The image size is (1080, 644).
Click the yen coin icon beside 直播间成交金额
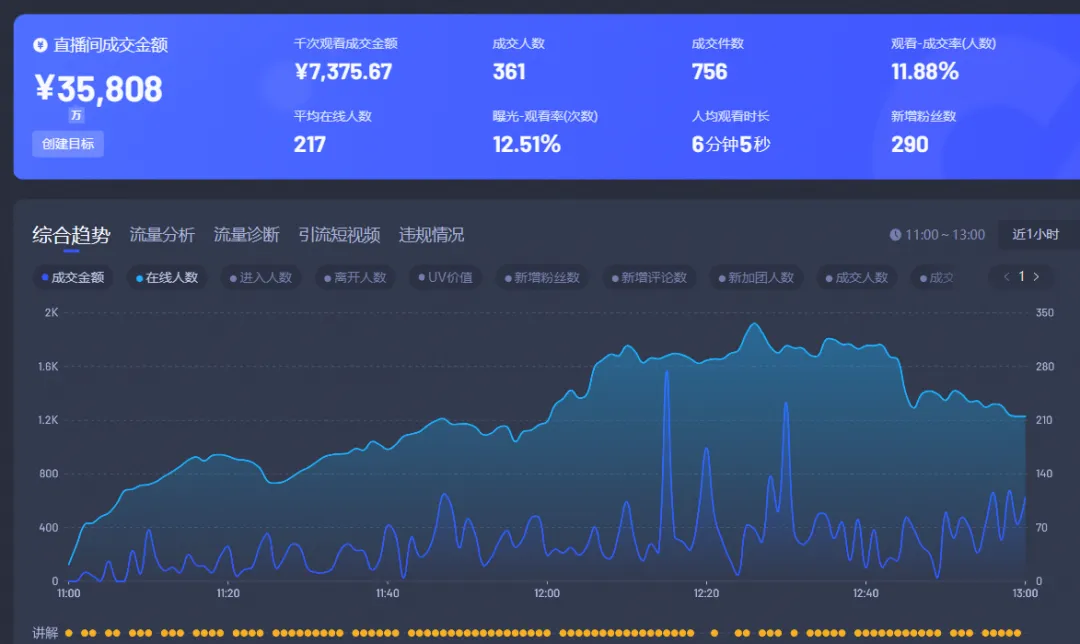pyautogui.click(x=40, y=45)
